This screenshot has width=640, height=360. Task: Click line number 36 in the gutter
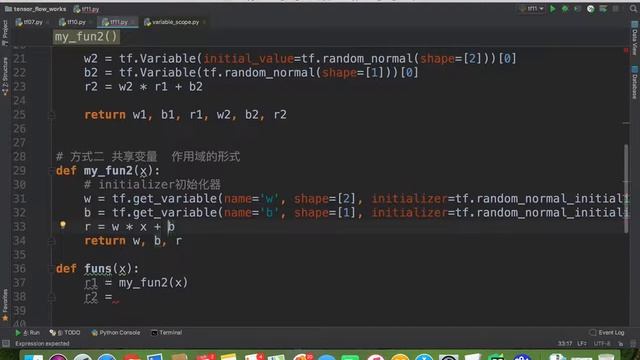(x=19, y=269)
